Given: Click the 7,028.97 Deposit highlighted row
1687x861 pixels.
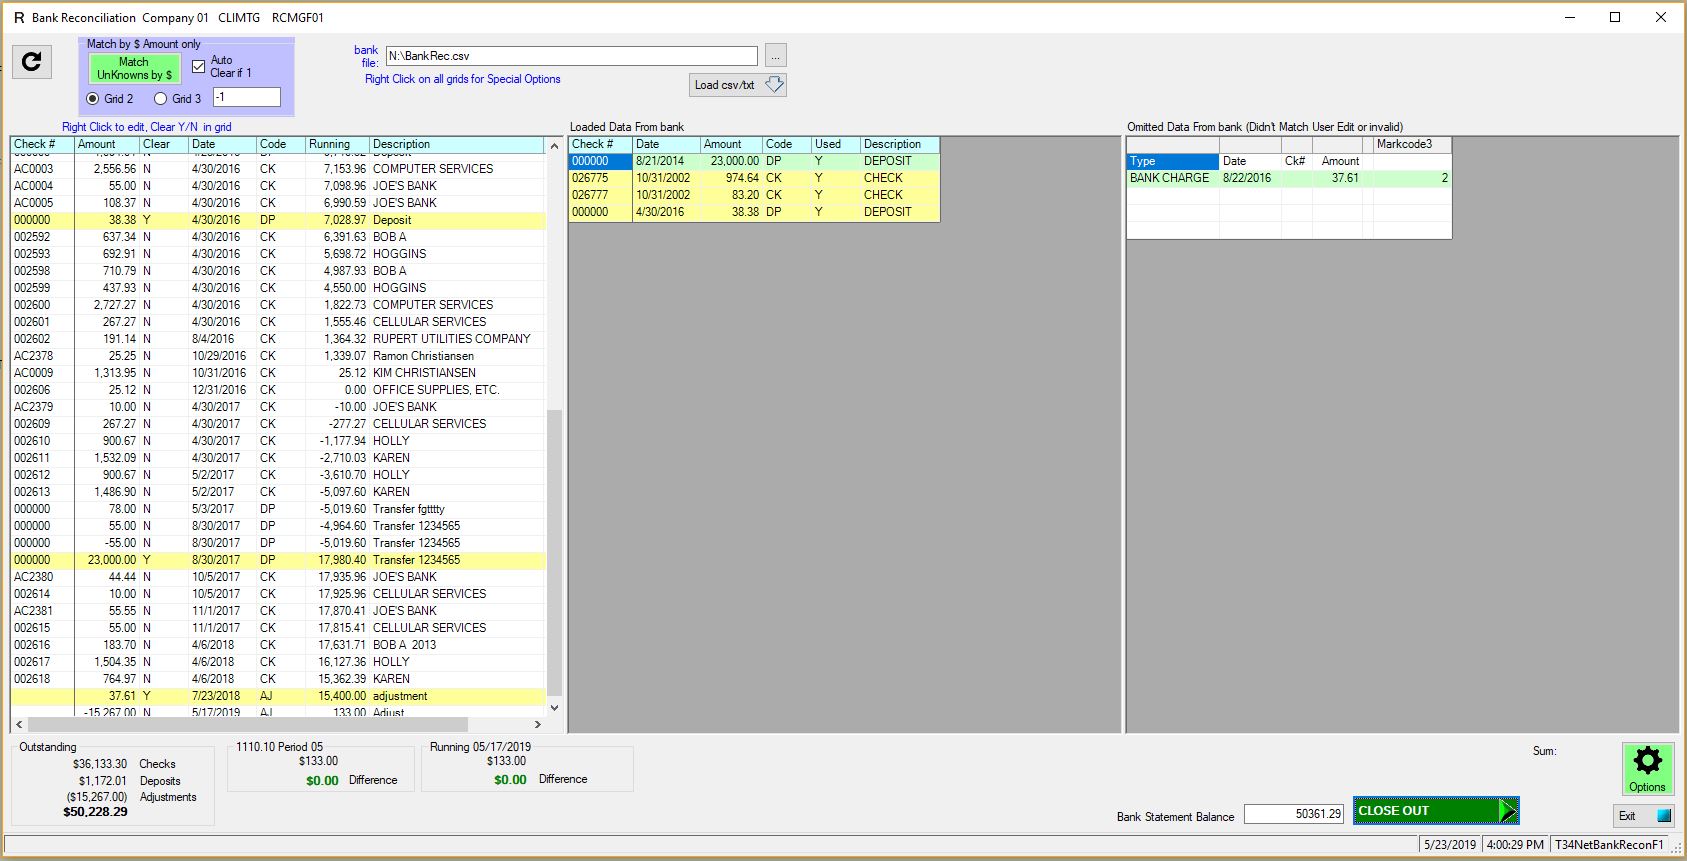Looking at the screenshot, I should click(x=278, y=220).
